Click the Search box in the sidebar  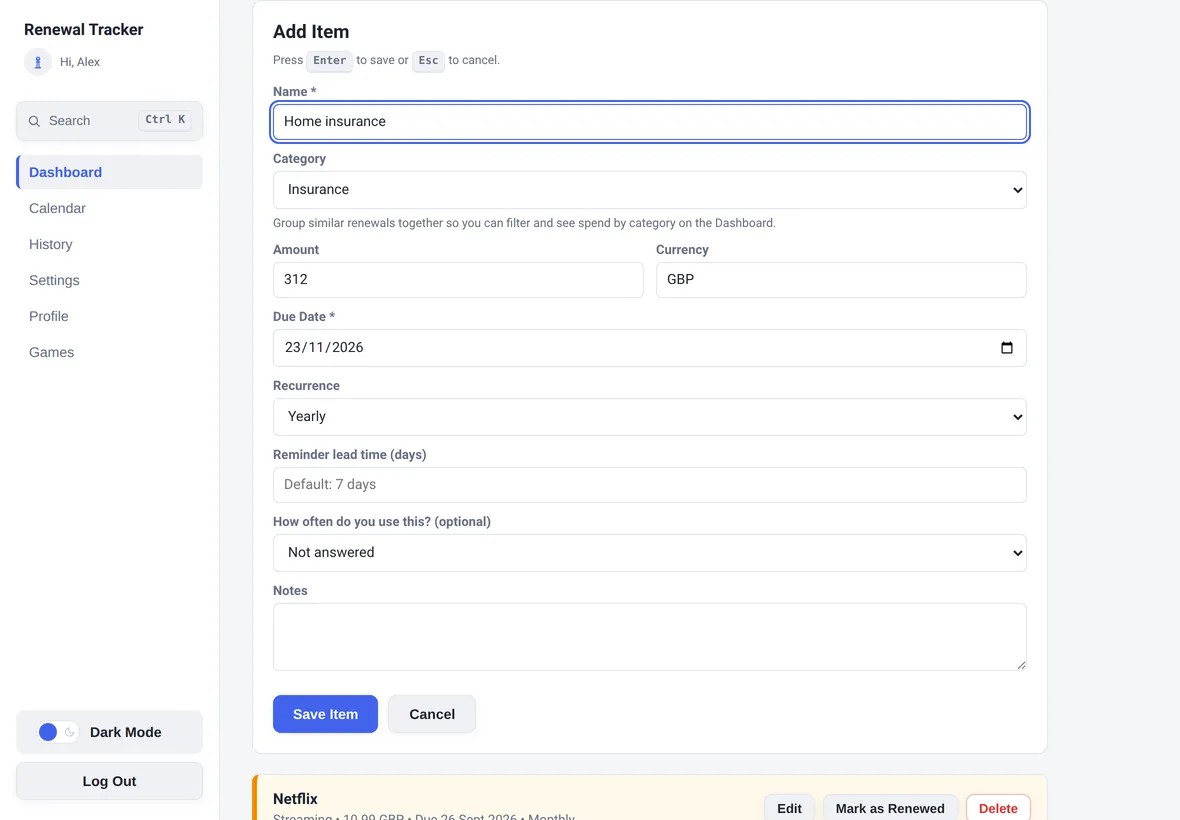(109, 121)
